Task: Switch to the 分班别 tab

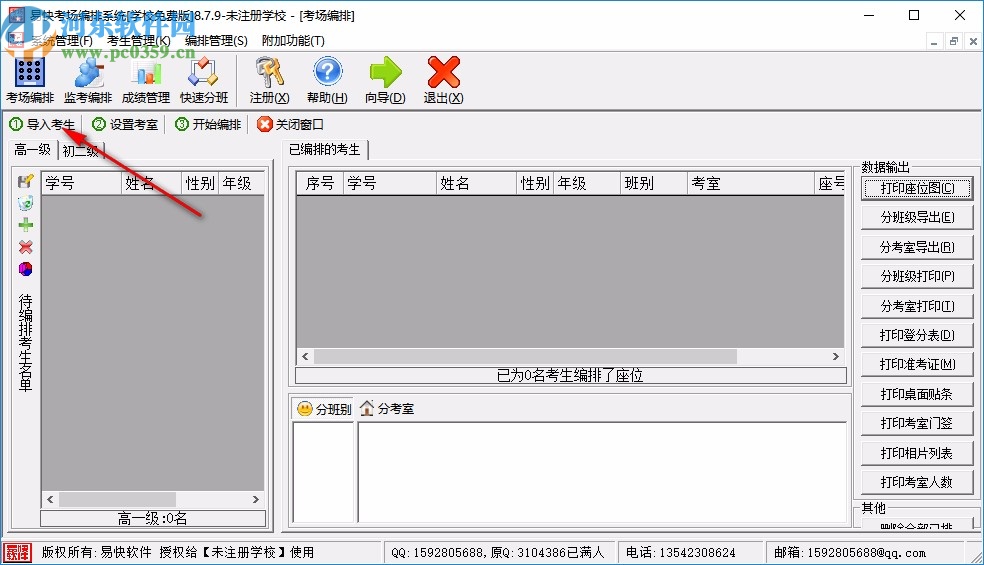Action: tap(324, 409)
